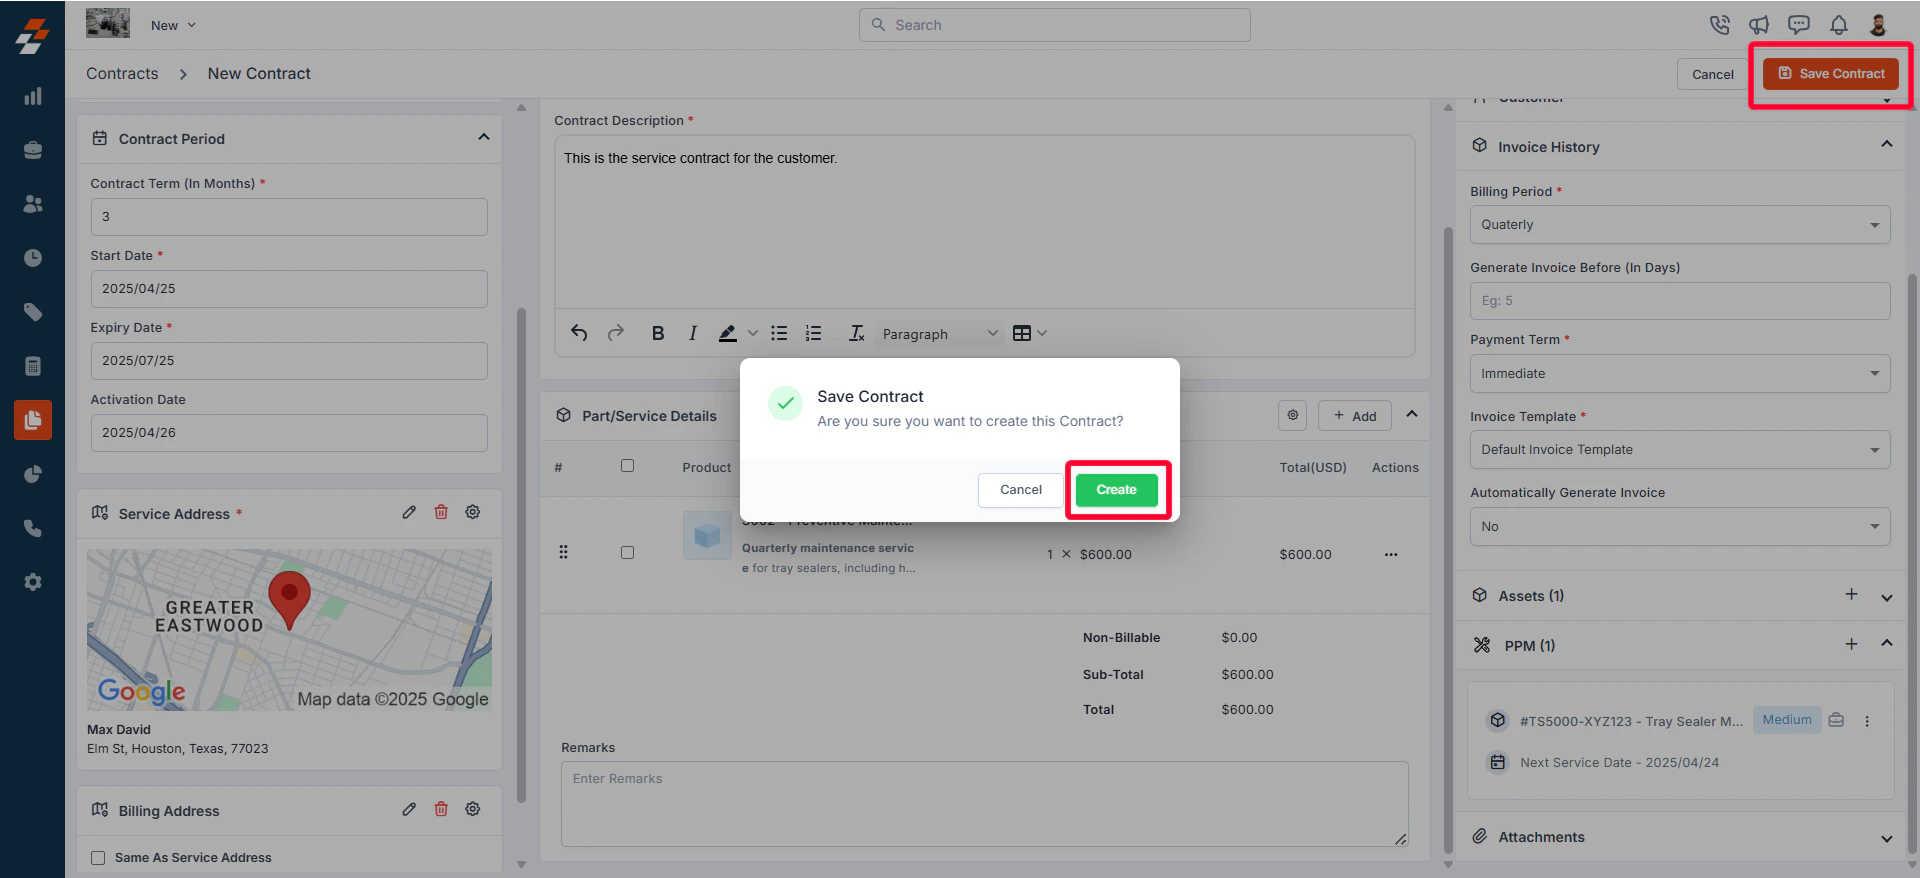Open the pie chart reports sidebar icon

(x=33, y=474)
